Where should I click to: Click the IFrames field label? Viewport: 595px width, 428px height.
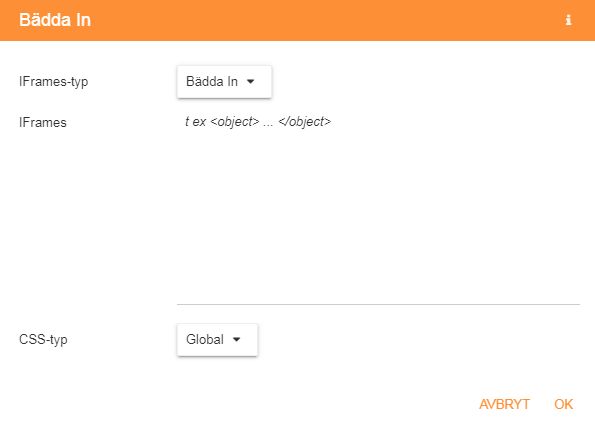pos(43,123)
